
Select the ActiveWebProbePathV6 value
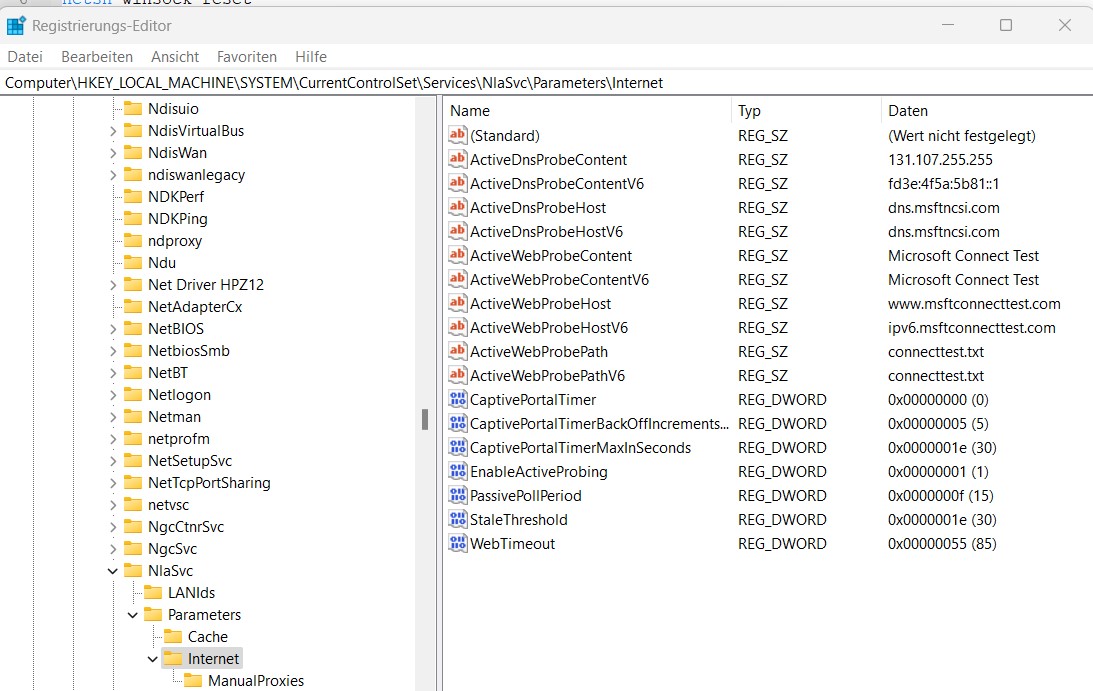click(548, 376)
